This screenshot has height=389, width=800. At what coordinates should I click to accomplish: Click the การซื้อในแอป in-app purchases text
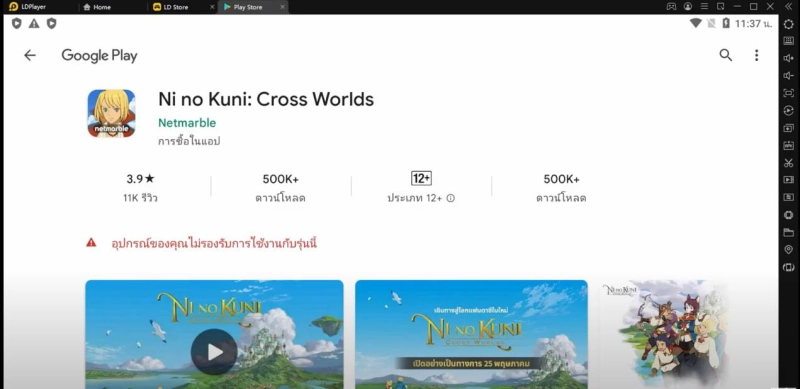189,141
